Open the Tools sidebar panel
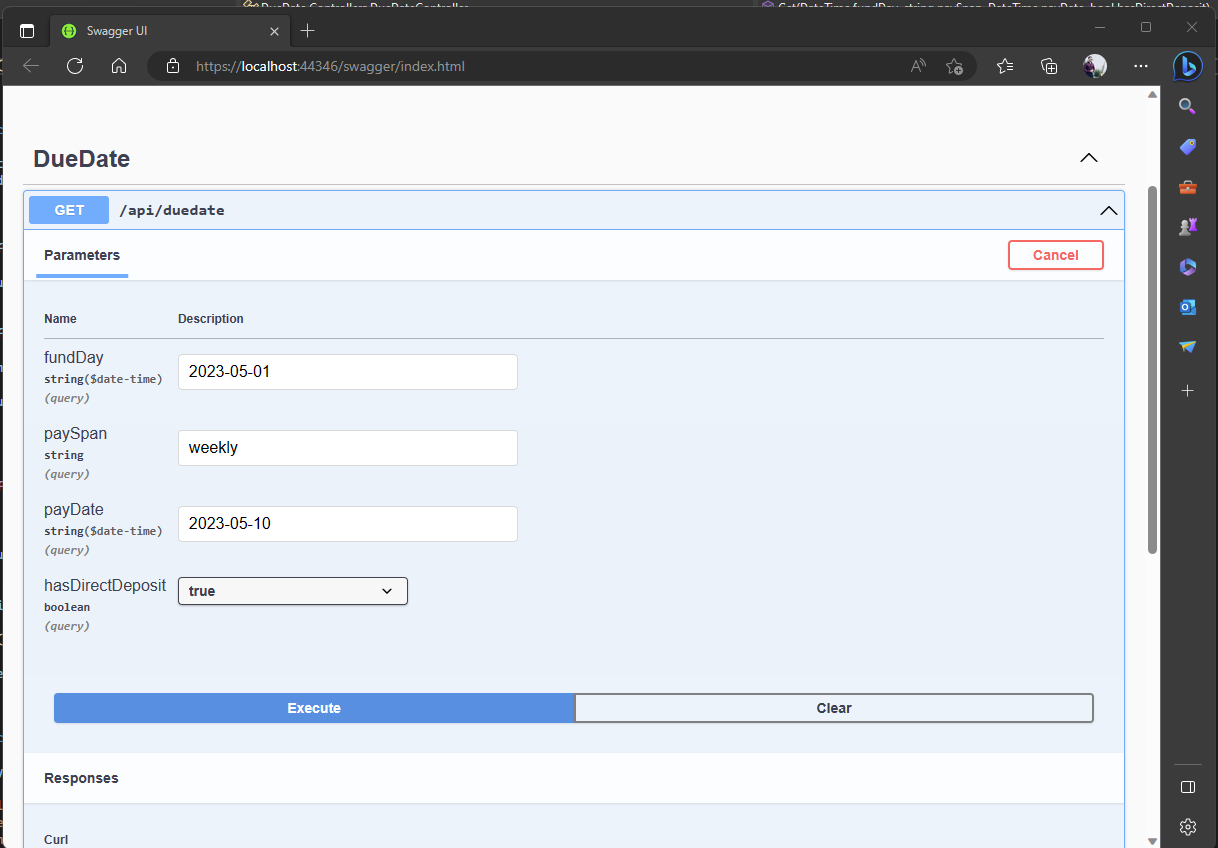This screenshot has height=848, width=1218. click(1187, 187)
